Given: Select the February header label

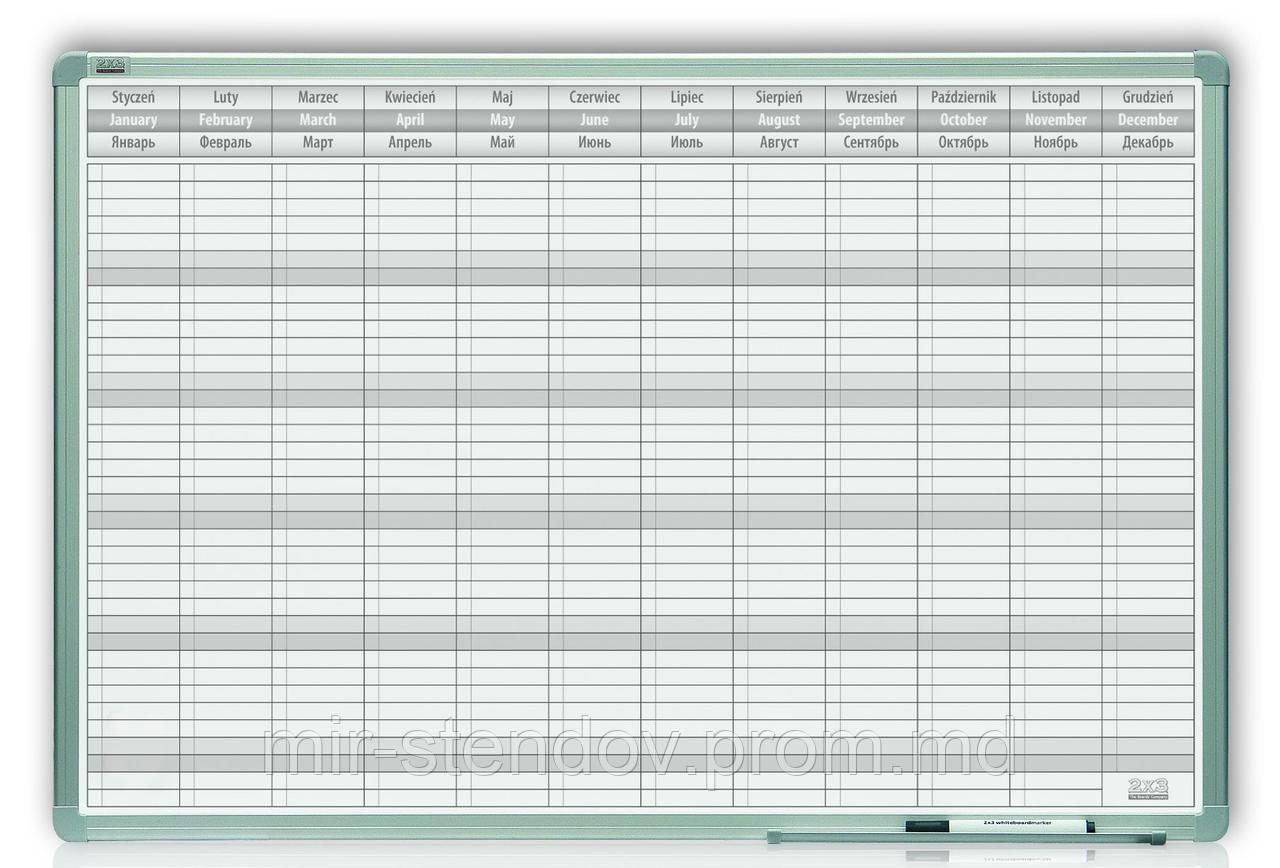Looking at the screenshot, I should click(x=225, y=120).
